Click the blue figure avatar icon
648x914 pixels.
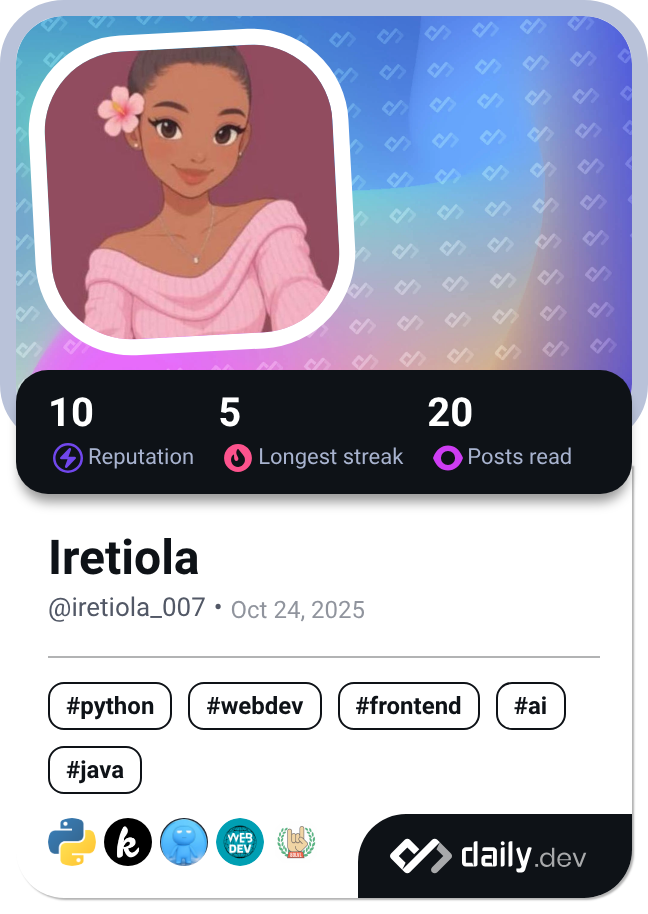184,842
